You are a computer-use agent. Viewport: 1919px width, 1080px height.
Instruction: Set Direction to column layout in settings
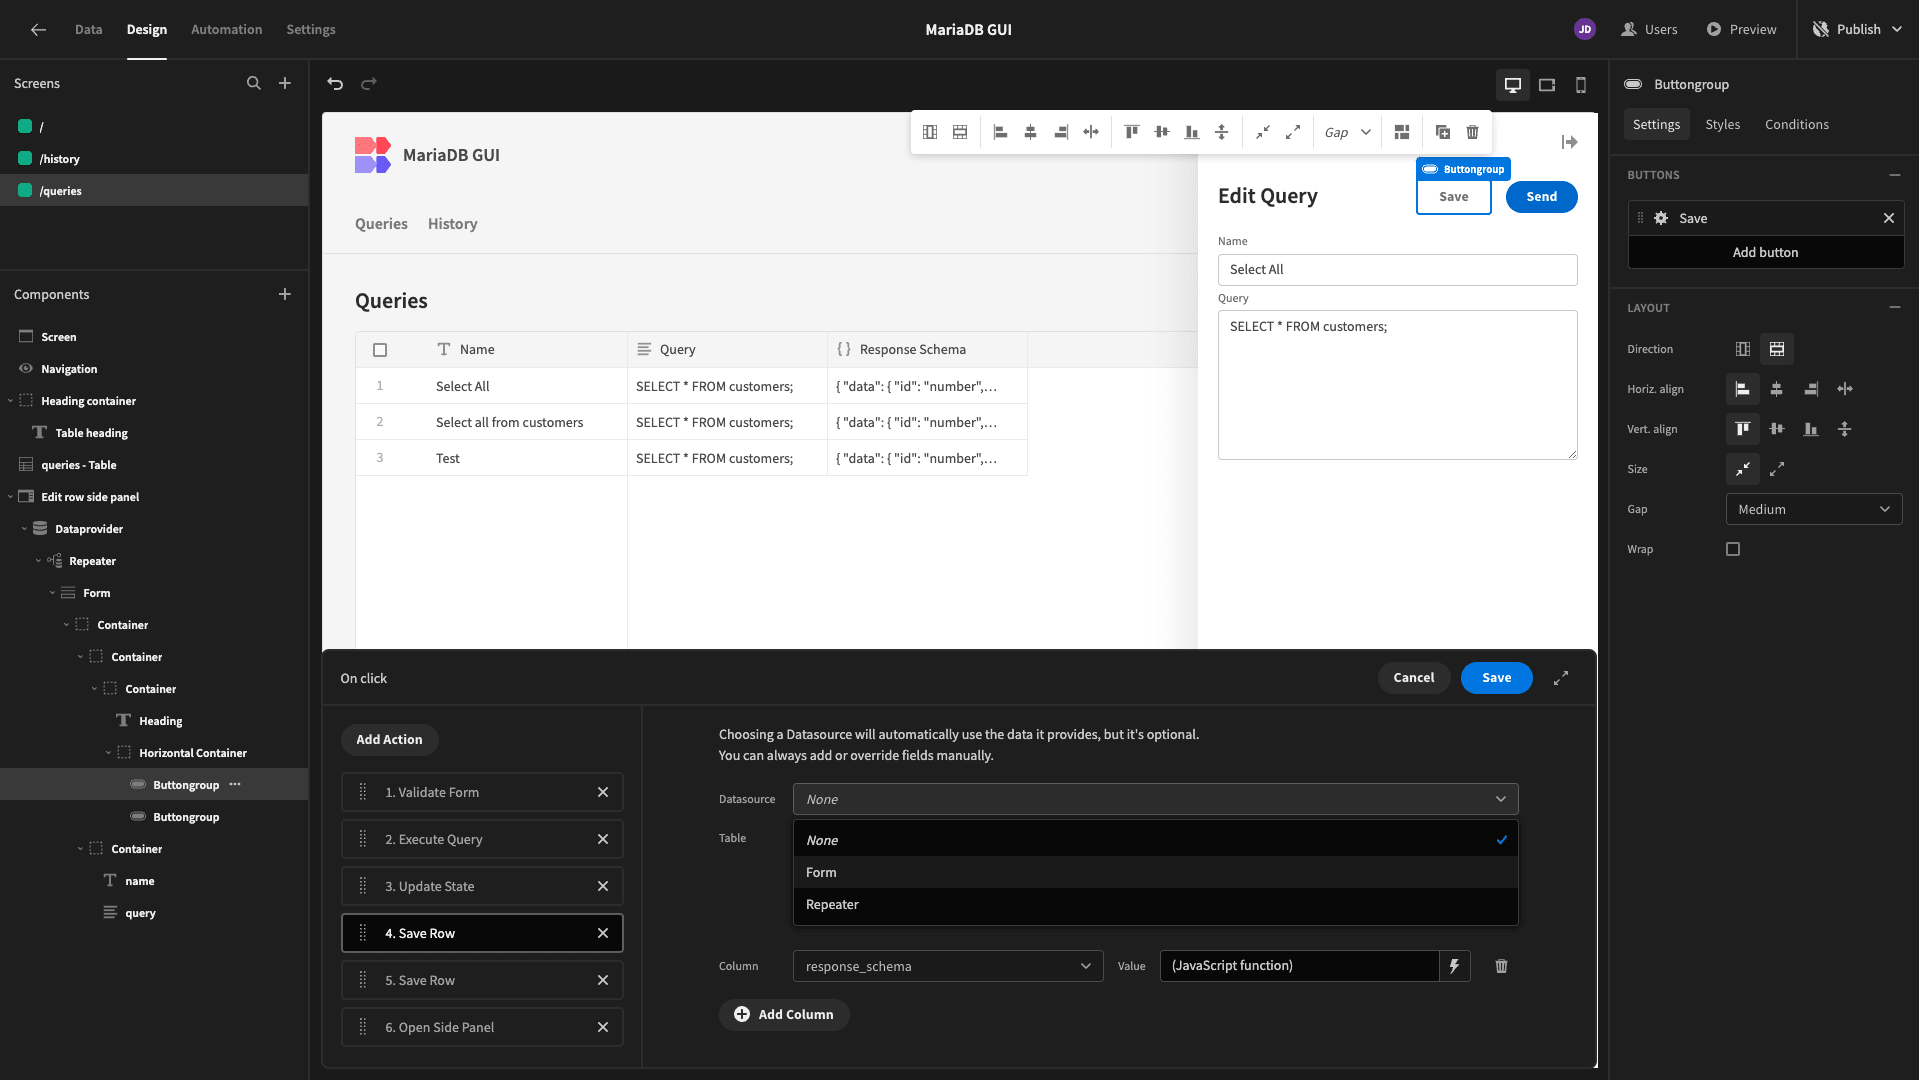click(x=1743, y=349)
